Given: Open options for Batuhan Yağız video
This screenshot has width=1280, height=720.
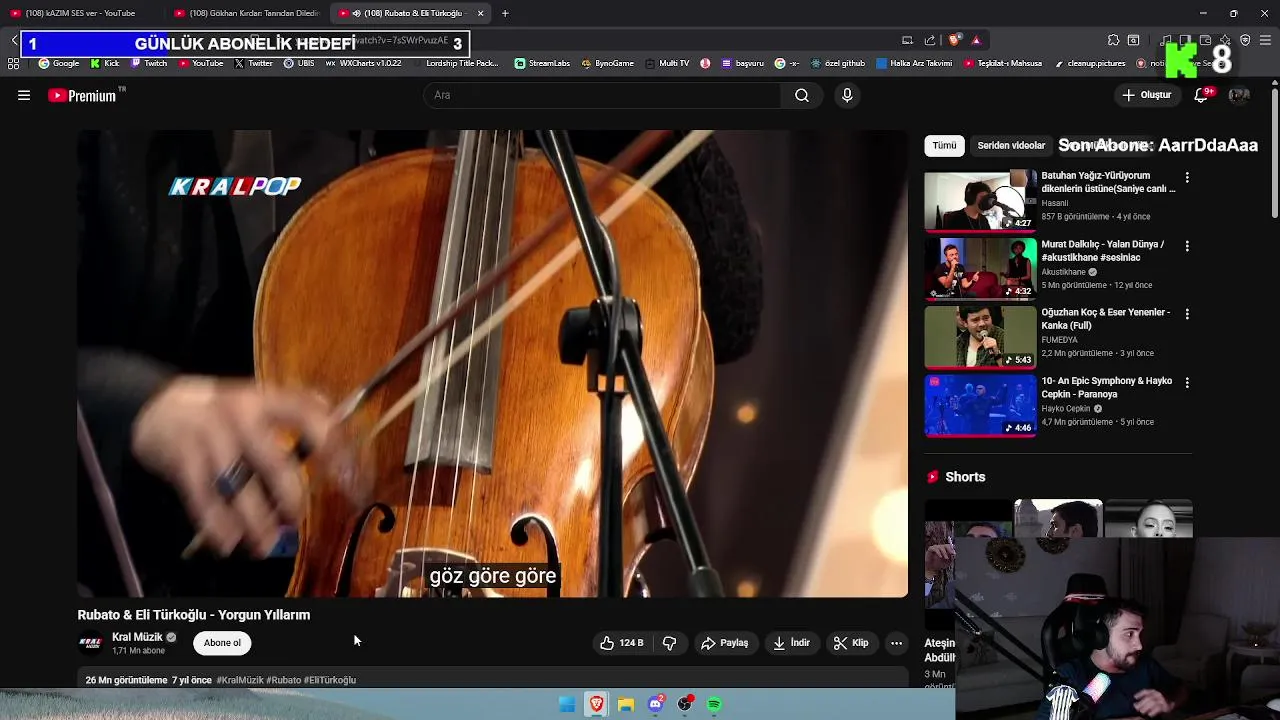Looking at the screenshot, I should (1187, 177).
